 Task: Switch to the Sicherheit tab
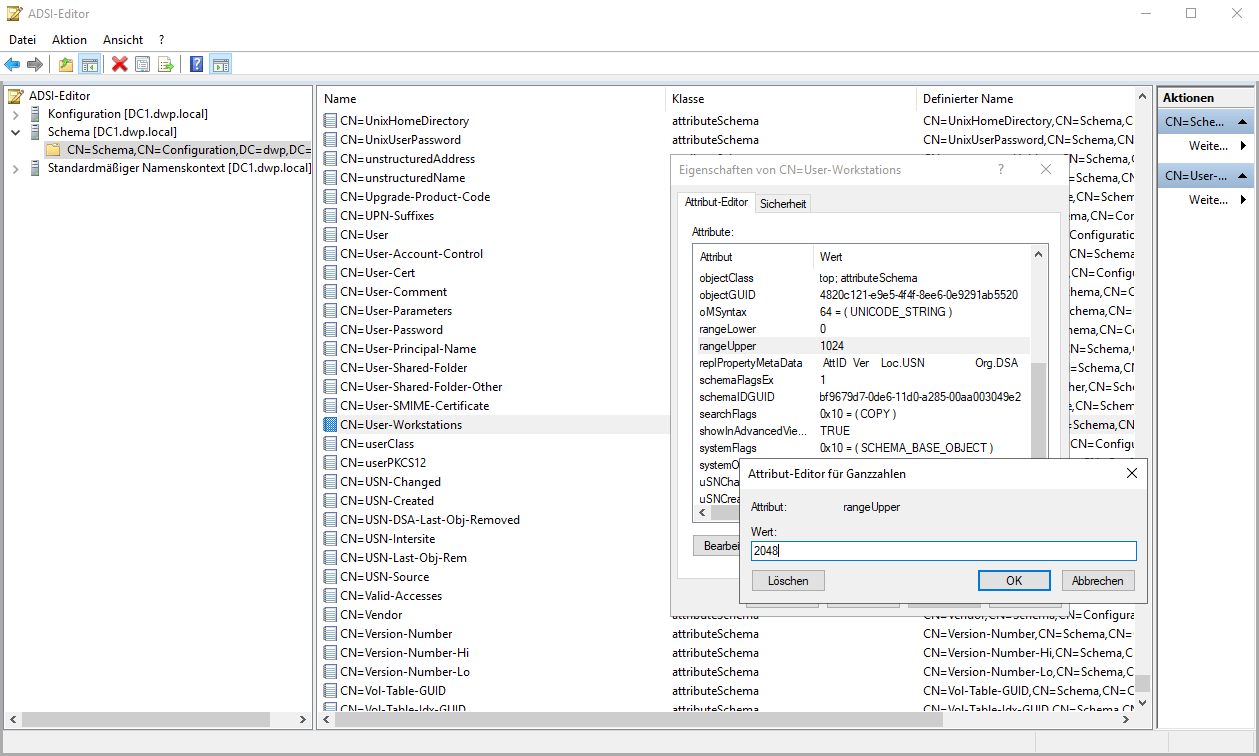(x=783, y=204)
